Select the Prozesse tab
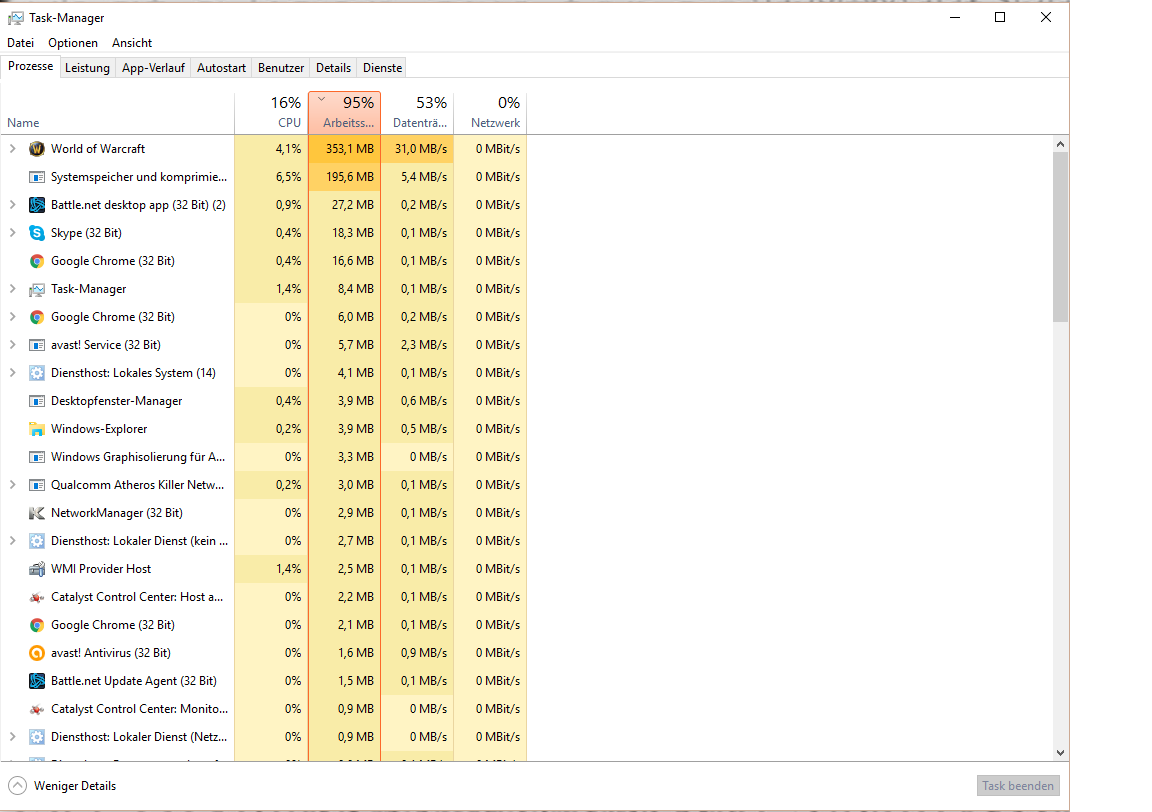Image resolution: width=1152 pixels, height=812 pixels. pyautogui.click(x=30, y=66)
